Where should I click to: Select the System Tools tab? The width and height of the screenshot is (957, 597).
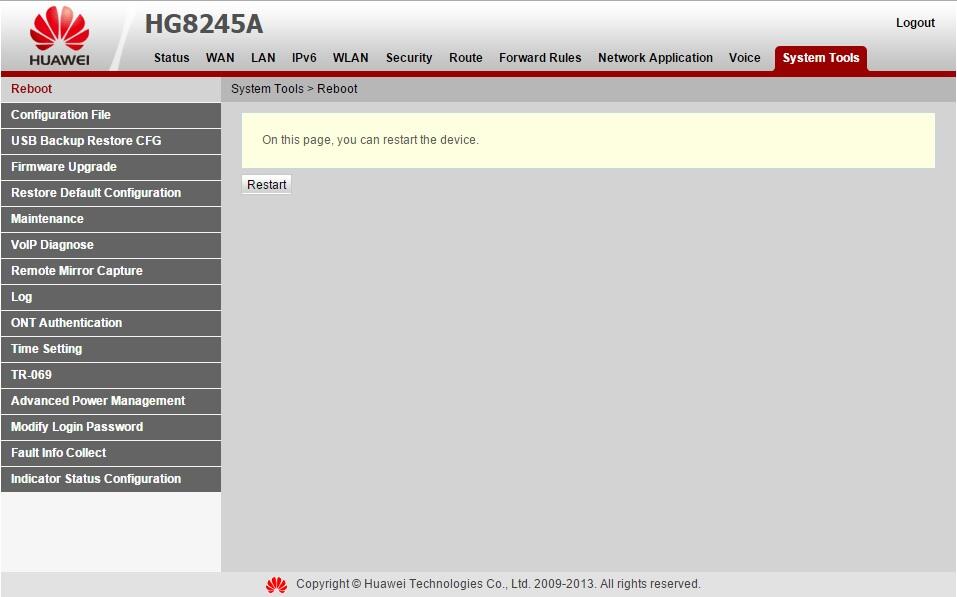click(x=821, y=58)
